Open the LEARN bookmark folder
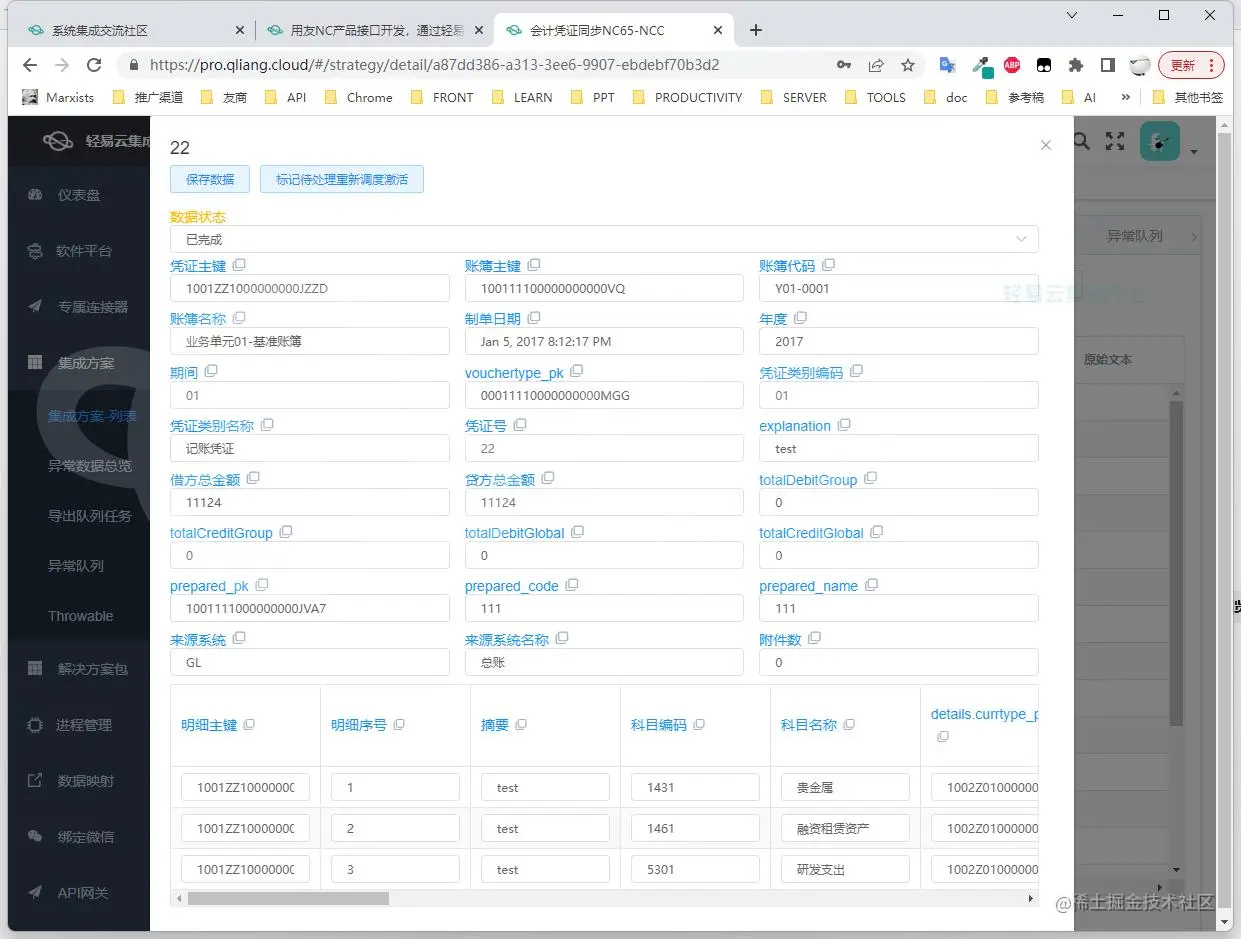This screenshot has width=1241, height=939. [522, 97]
